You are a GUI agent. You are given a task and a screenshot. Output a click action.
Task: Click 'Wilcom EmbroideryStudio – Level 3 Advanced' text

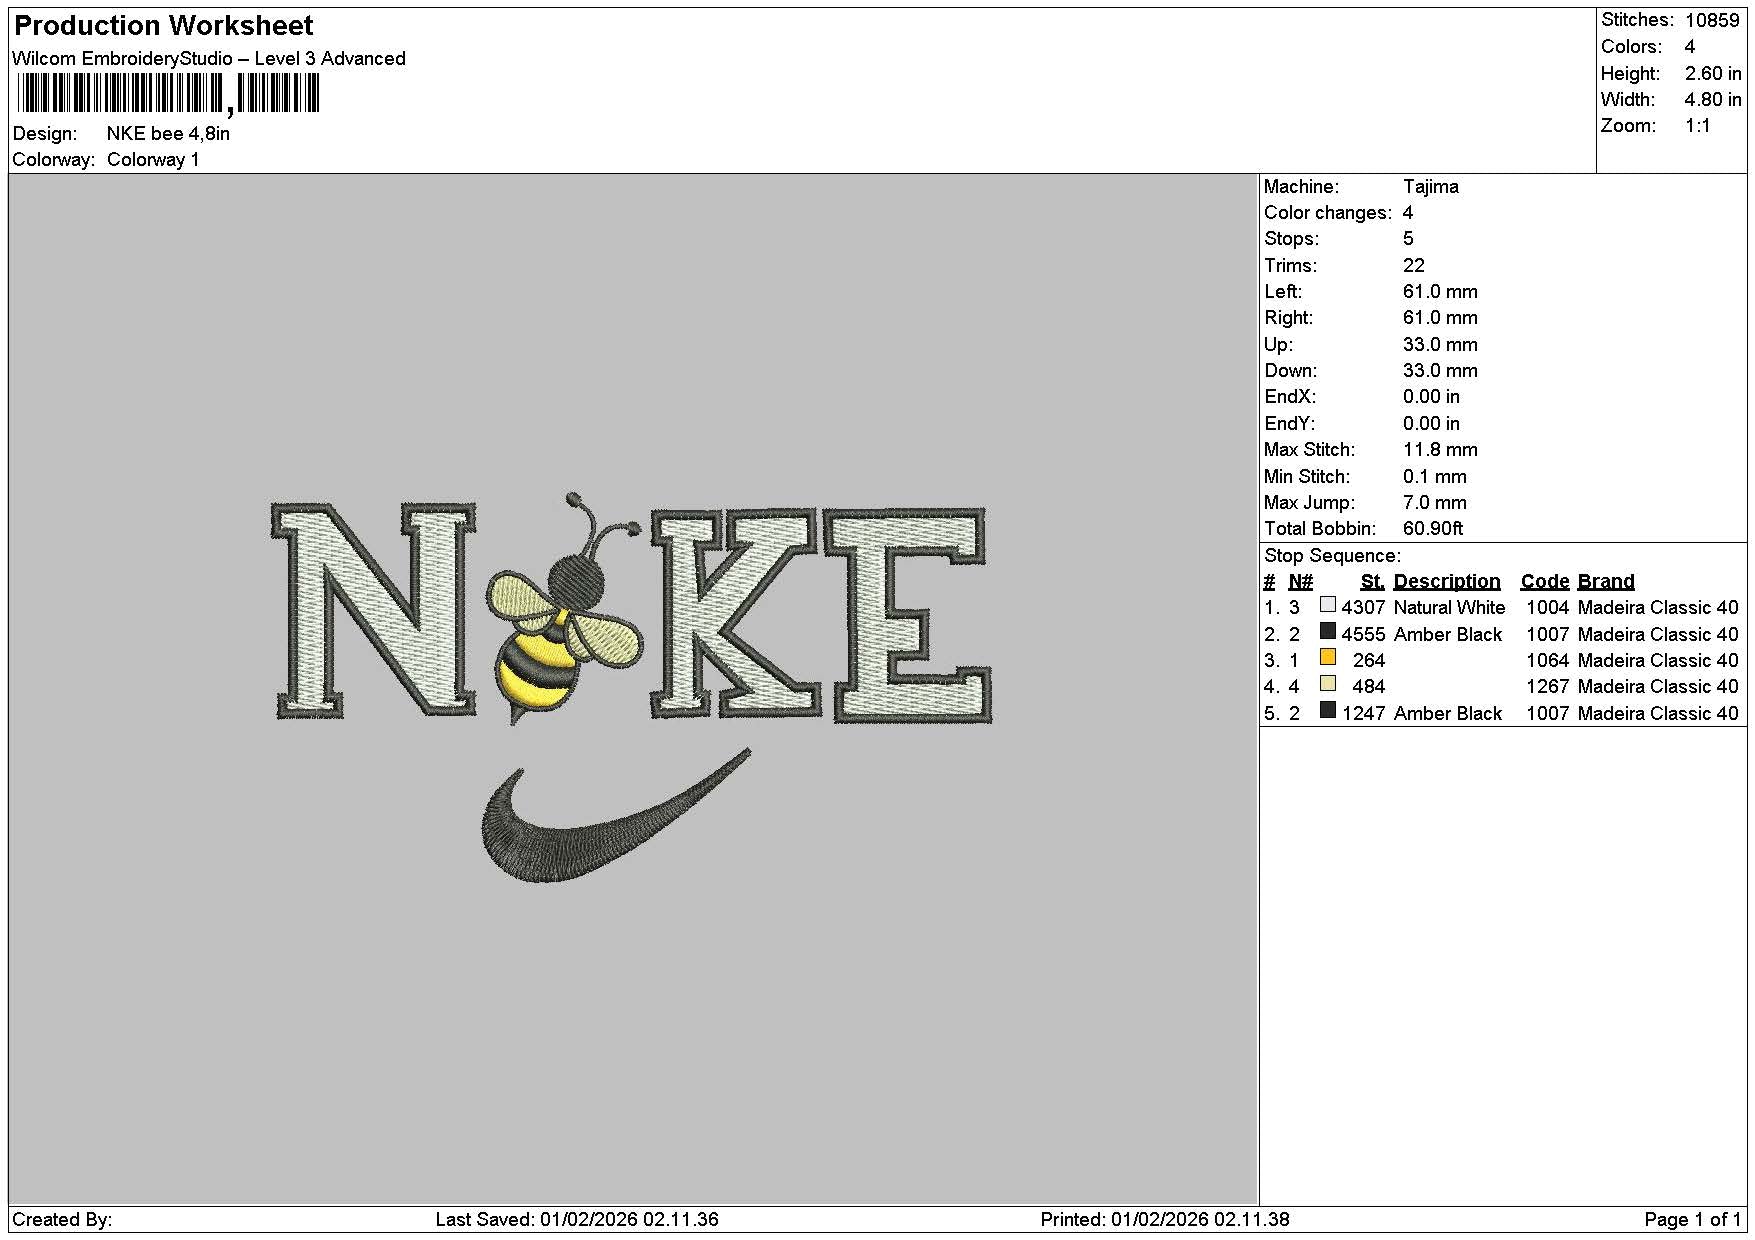[x=209, y=59]
